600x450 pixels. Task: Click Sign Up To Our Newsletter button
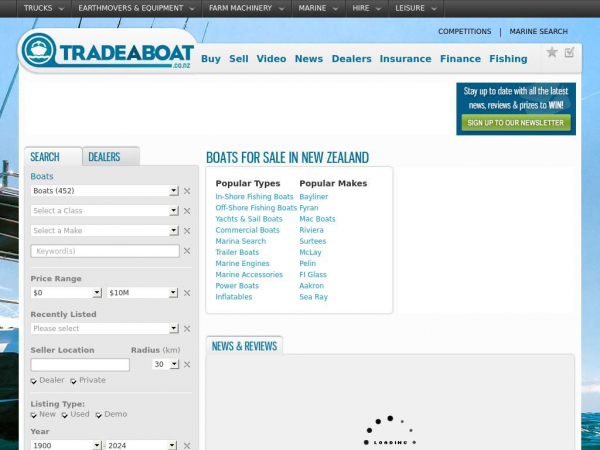tap(516, 123)
